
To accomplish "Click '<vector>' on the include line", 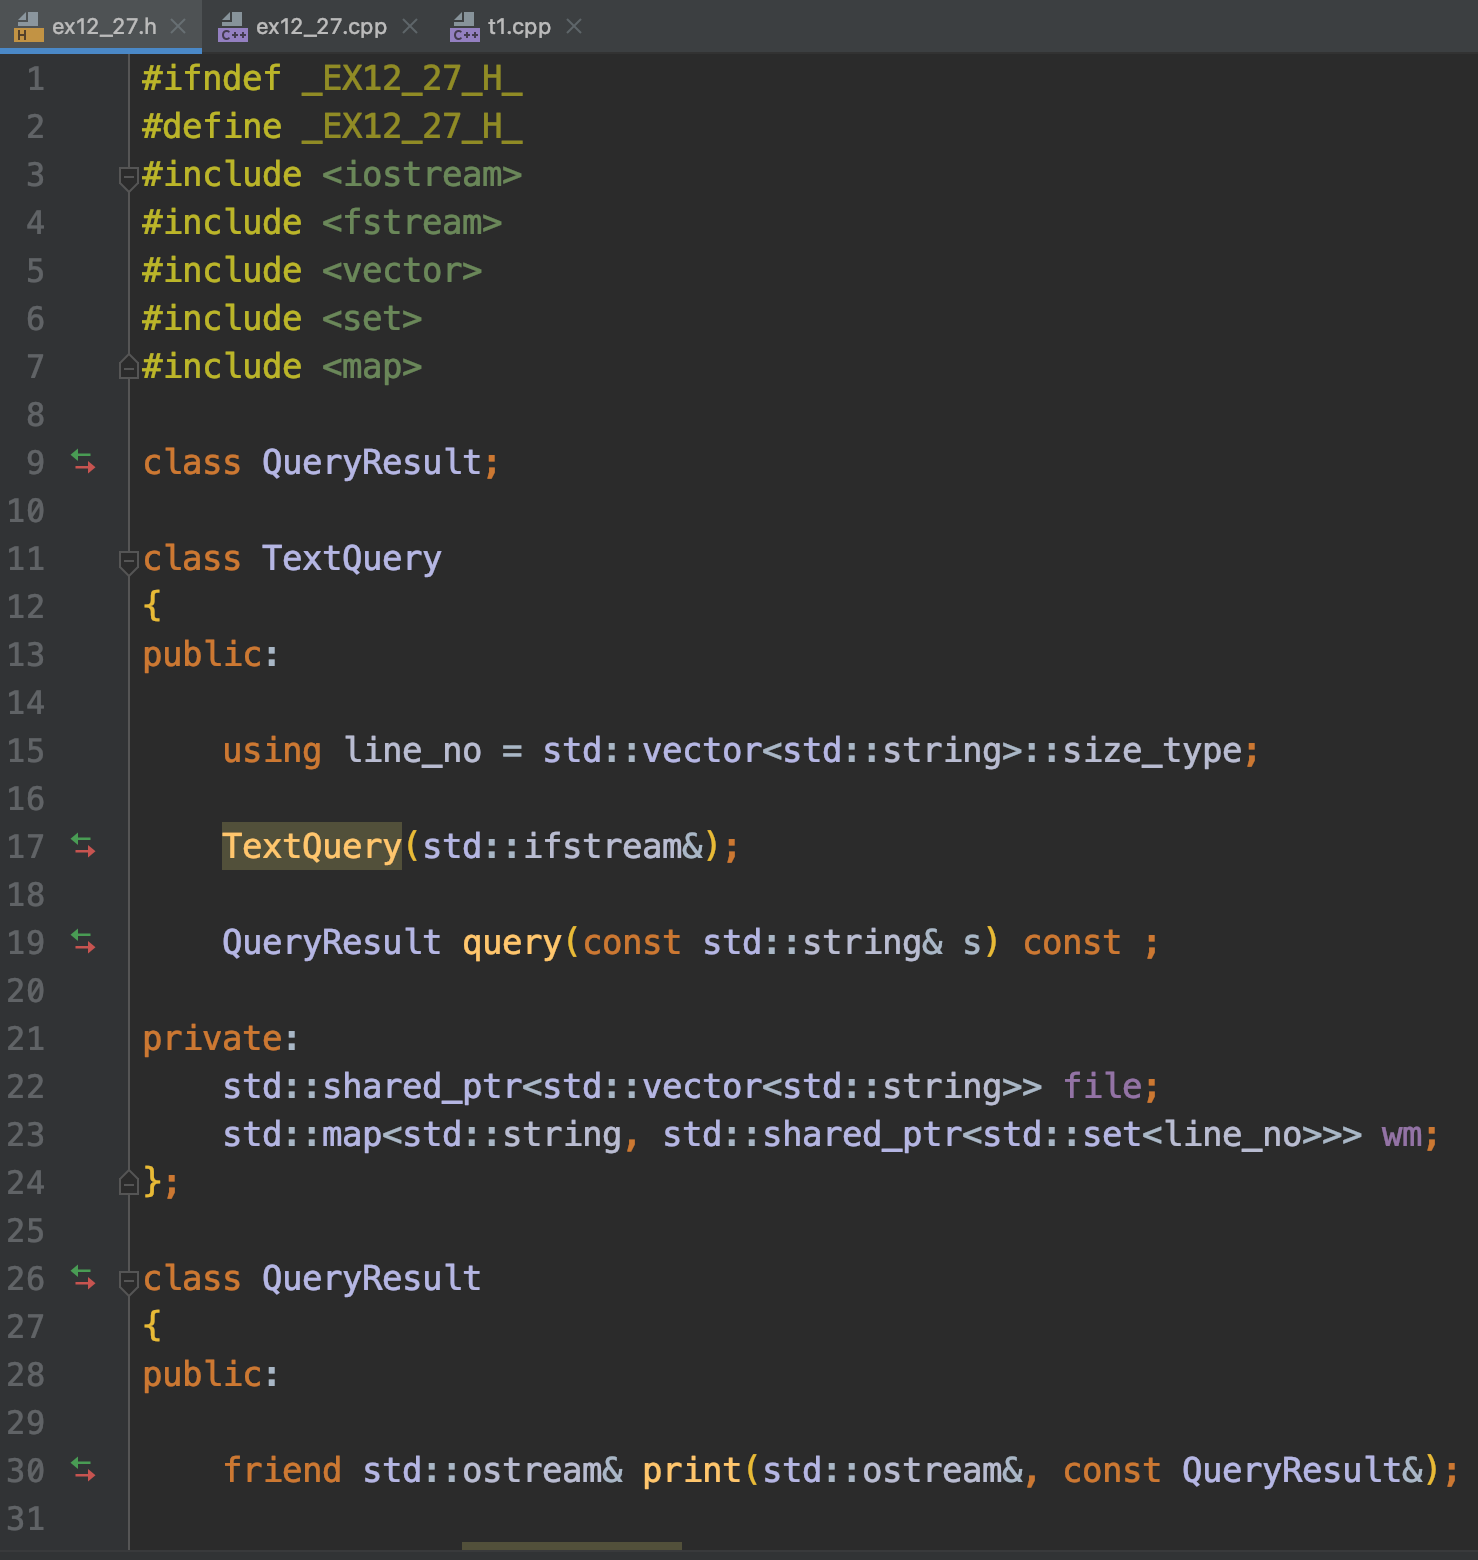I will [402, 271].
